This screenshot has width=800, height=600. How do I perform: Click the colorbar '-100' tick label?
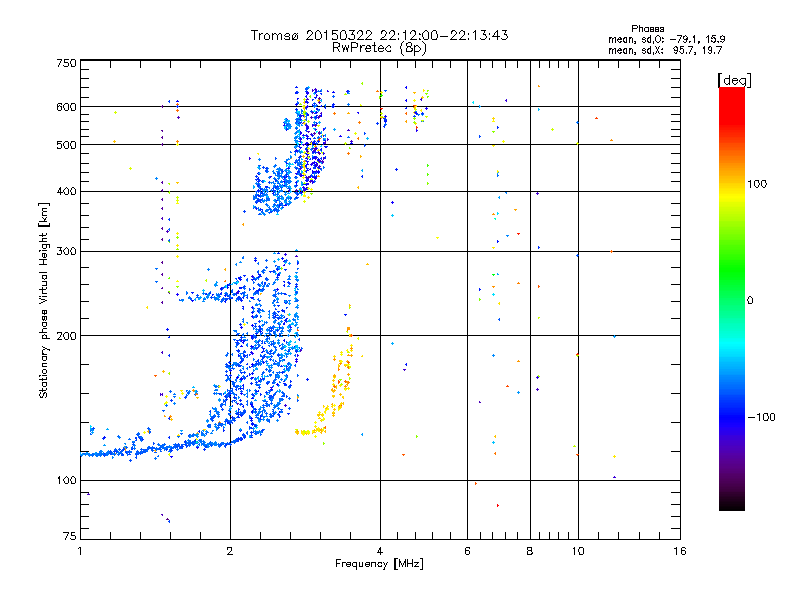click(x=761, y=417)
